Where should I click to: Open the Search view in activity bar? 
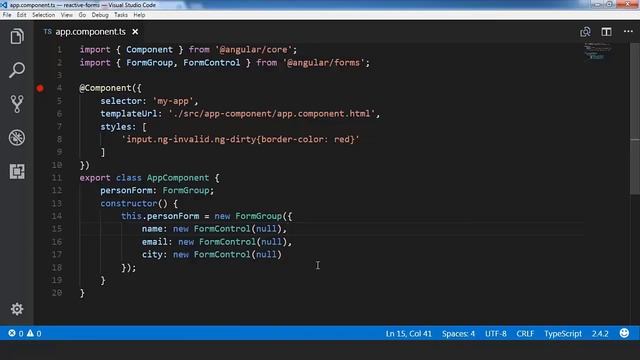coord(17,70)
